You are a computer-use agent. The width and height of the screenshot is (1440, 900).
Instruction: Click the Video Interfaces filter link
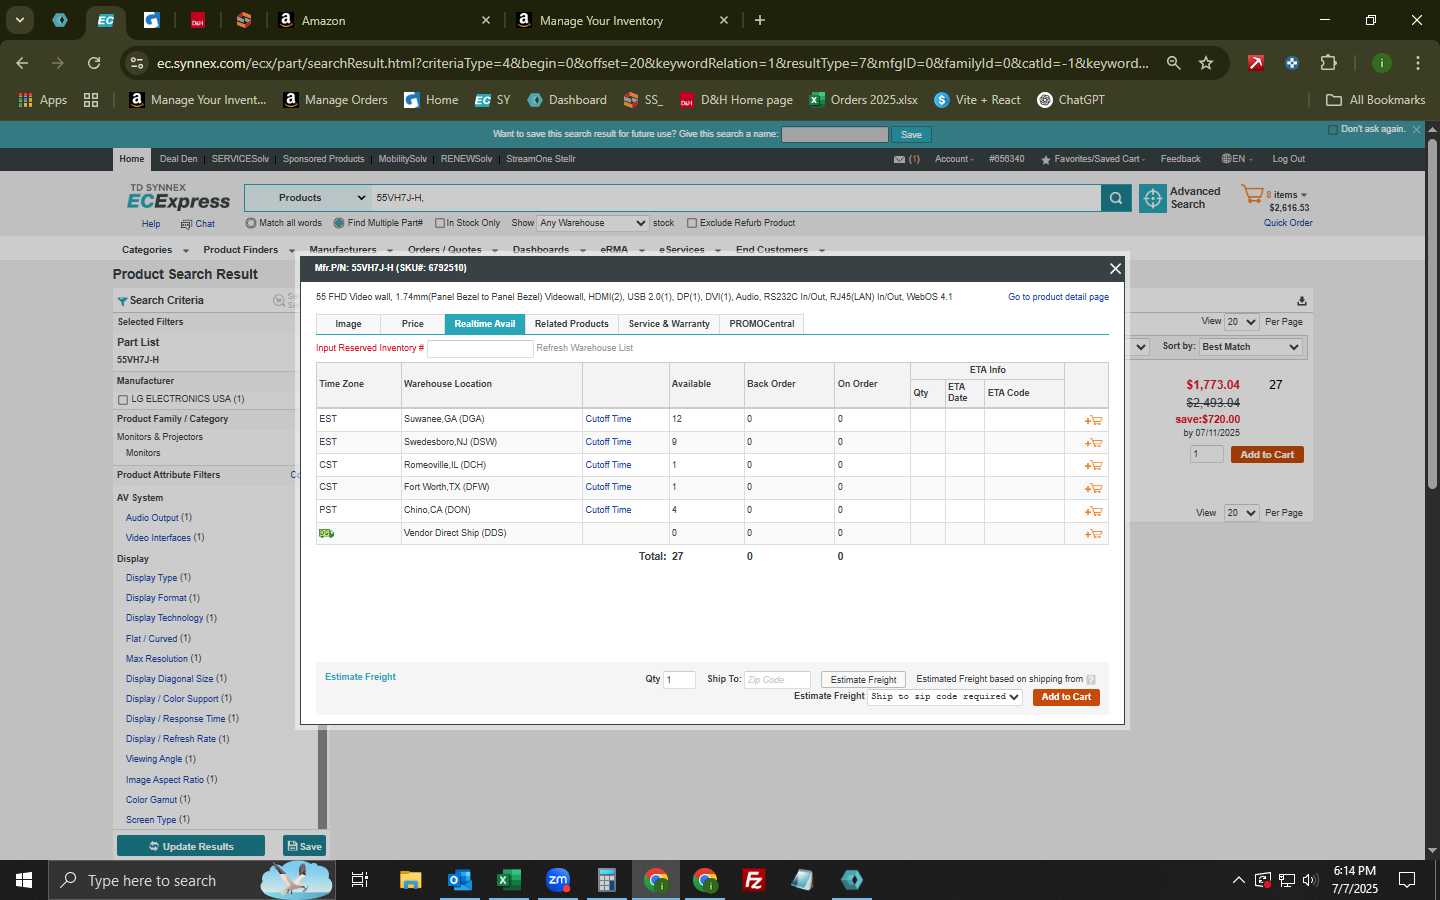coord(158,538)
